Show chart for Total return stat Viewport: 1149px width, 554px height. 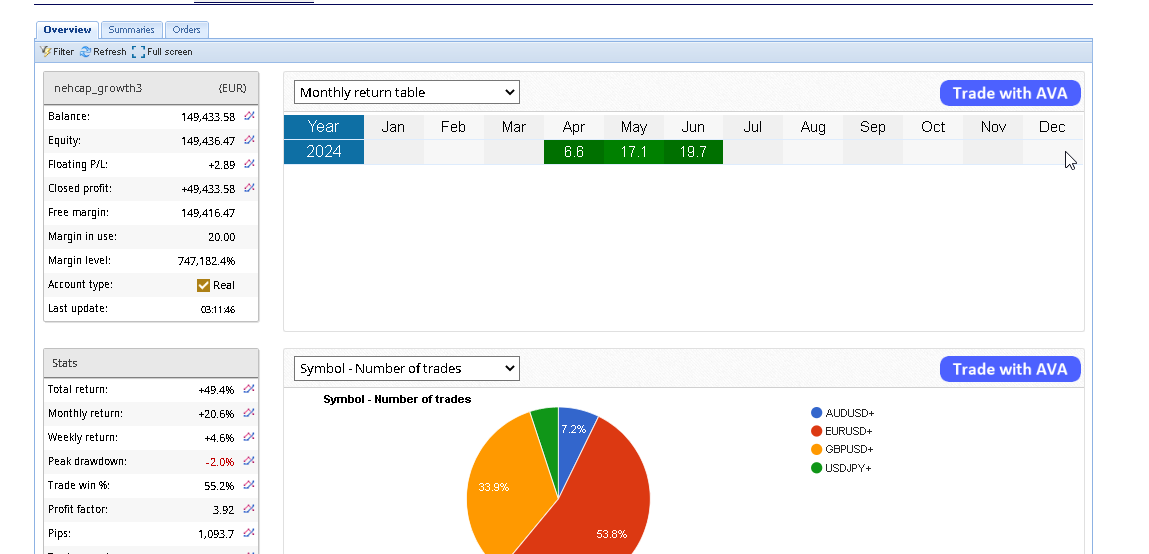[x=249, y=389]
